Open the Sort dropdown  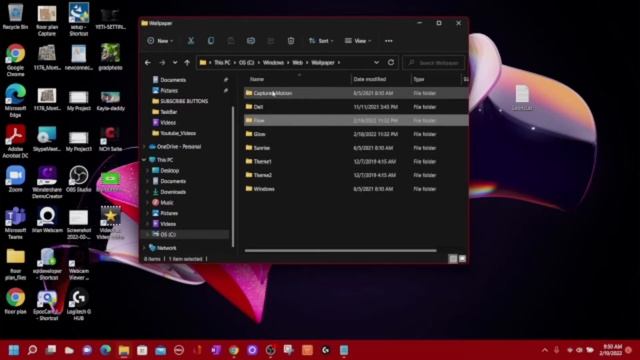pyautogui.click(x=321, y=41)
